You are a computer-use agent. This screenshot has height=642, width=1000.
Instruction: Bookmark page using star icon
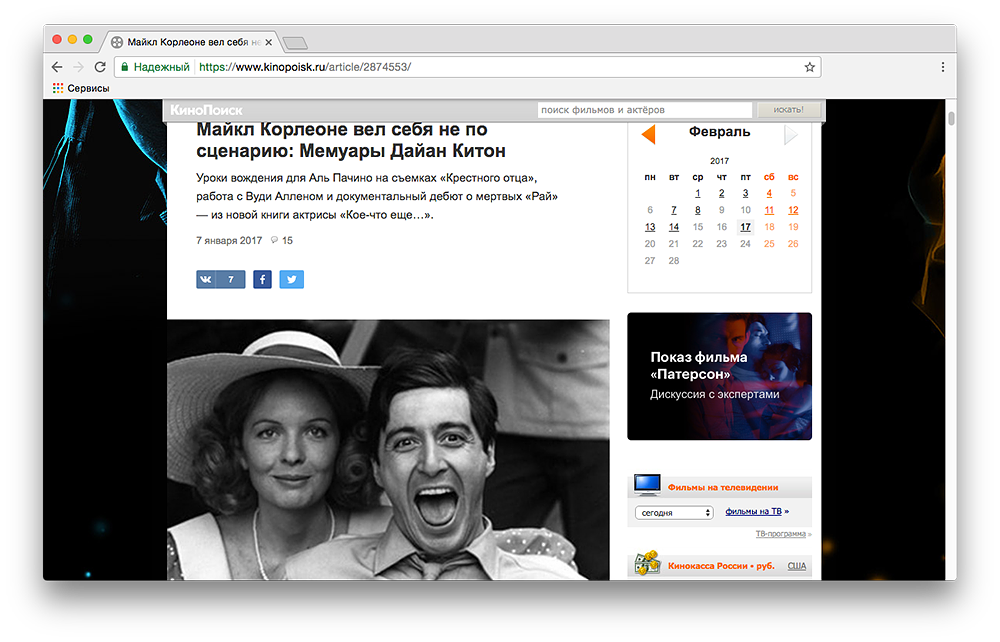click(x=809, y=67)
